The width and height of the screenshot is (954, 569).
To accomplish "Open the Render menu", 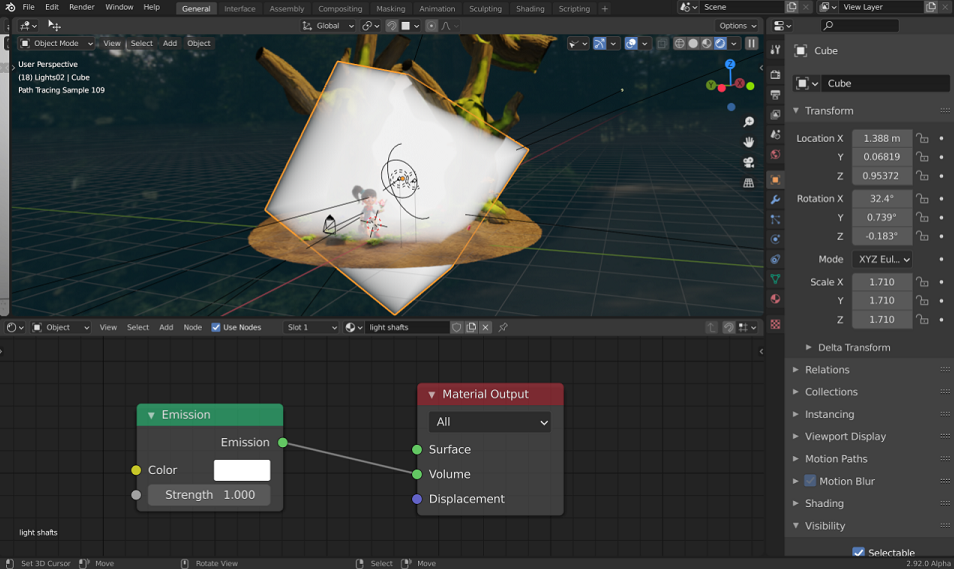I will (82, 7).
